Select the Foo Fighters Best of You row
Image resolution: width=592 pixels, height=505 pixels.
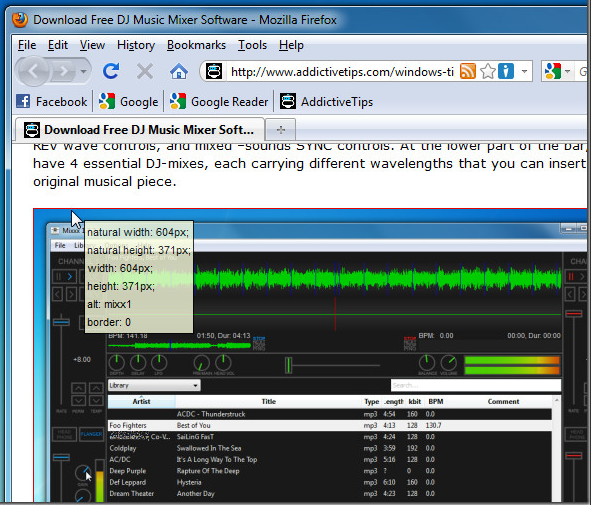329,425
